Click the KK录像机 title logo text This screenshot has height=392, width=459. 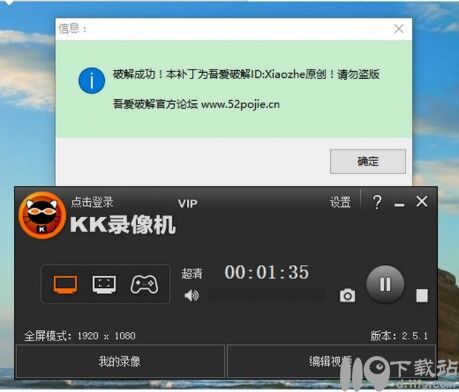click(x=123, y=224)
